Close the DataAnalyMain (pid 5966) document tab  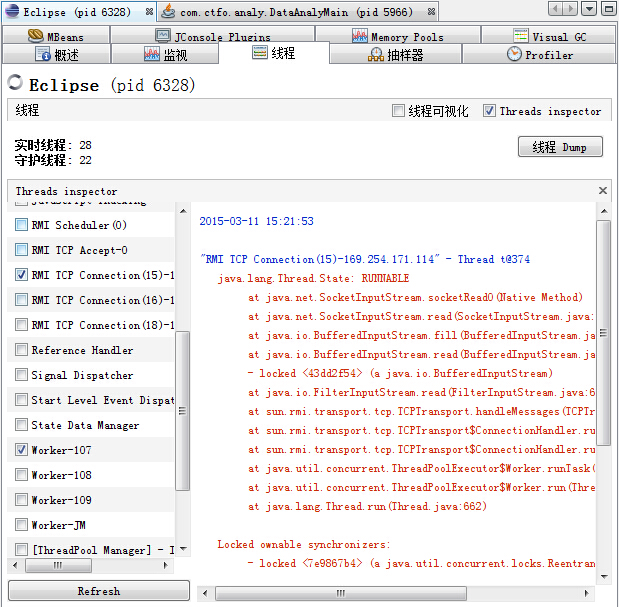431,12
